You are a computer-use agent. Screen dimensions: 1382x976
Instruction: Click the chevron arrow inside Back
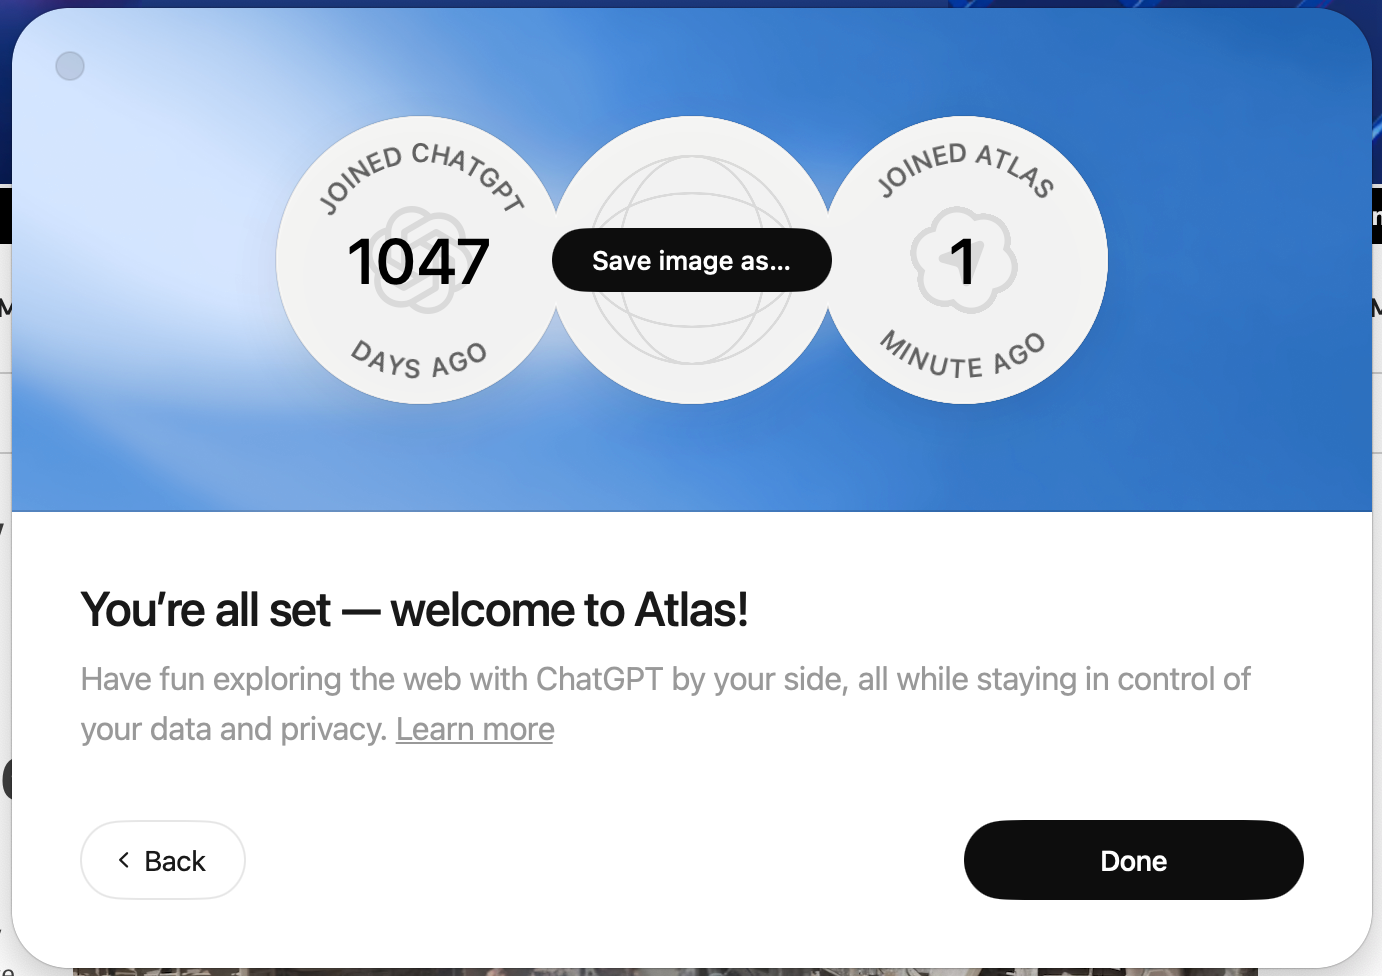[124, 860]
